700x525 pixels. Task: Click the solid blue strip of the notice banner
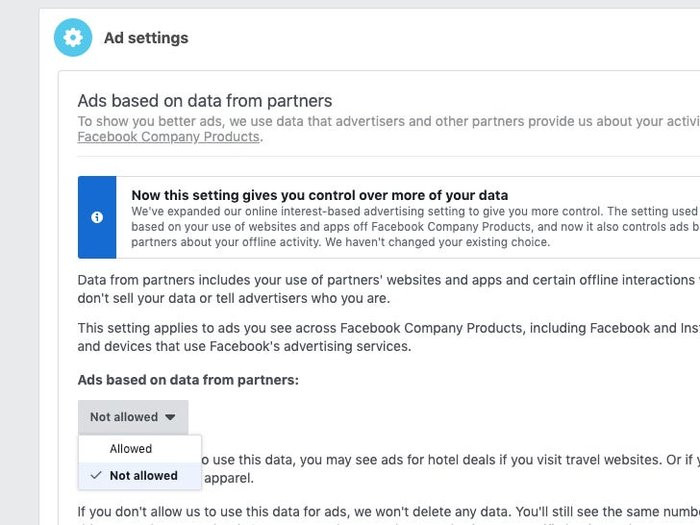point(97,240)
